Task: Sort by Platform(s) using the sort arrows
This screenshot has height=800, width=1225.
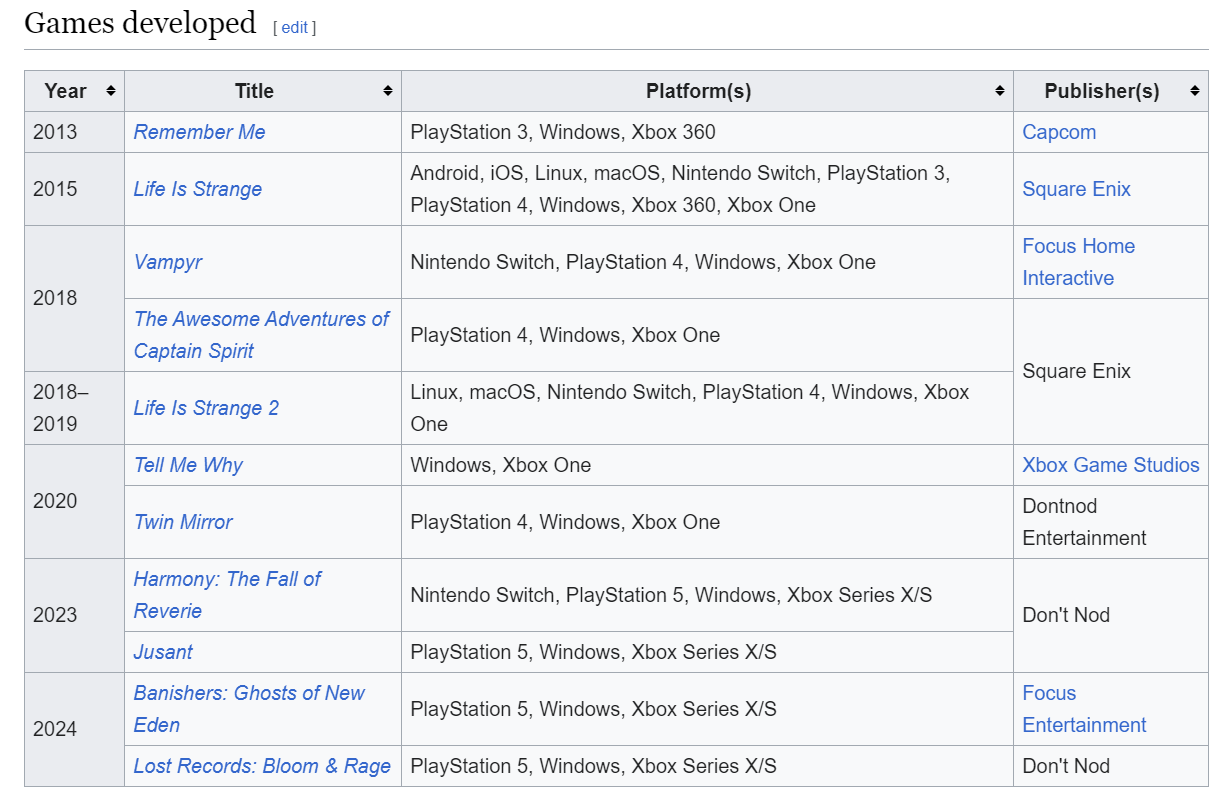Action: [x=999, y=91]
